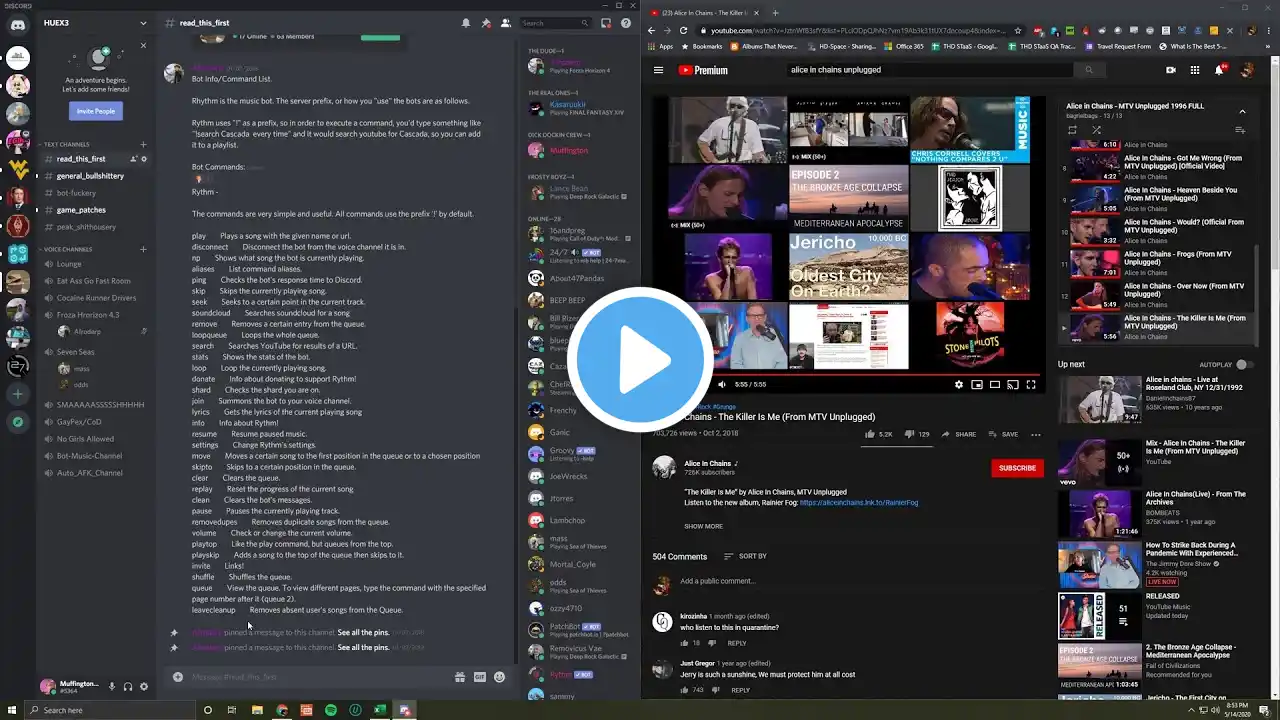
Task: Expand the HUEX3 server dropdown
Action: 143,23
